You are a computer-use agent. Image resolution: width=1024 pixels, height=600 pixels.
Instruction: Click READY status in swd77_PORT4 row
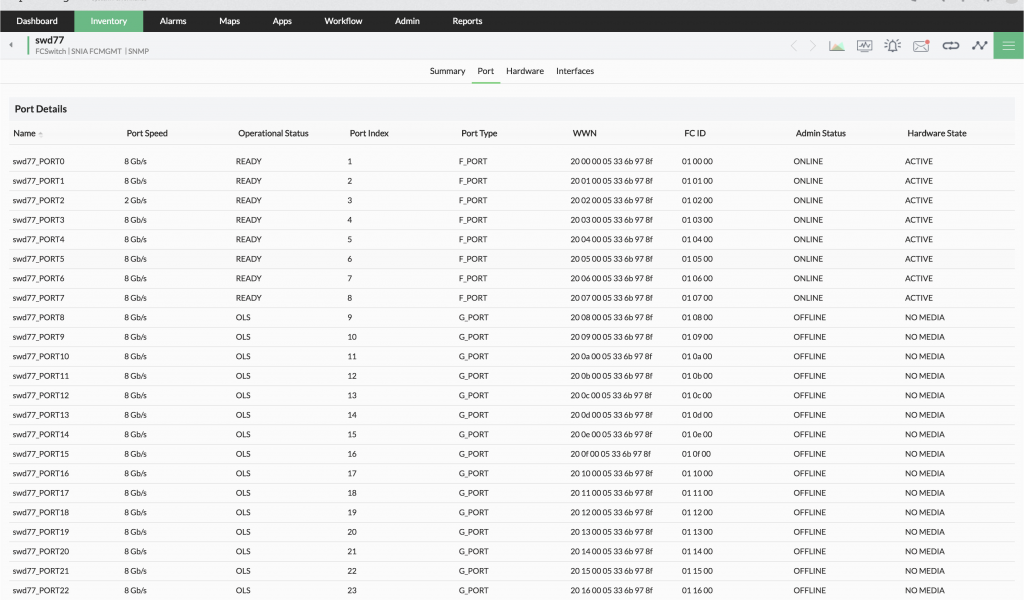249,240
